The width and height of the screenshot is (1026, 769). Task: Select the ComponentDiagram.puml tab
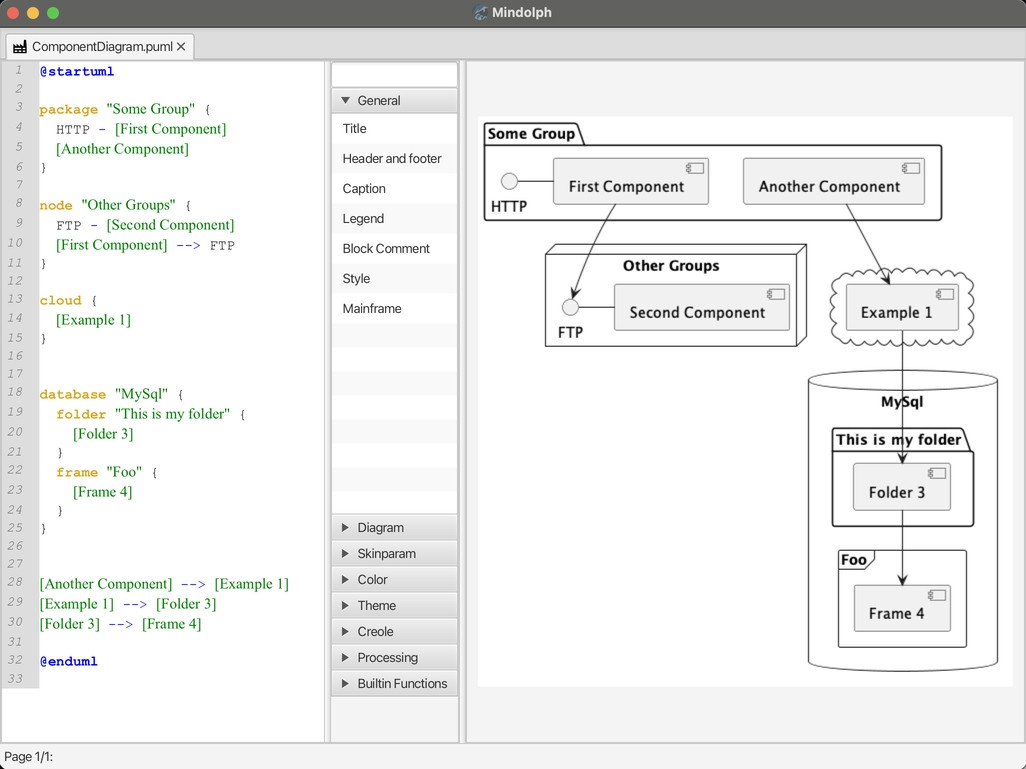pyautogui.click(x=100, y=46)
